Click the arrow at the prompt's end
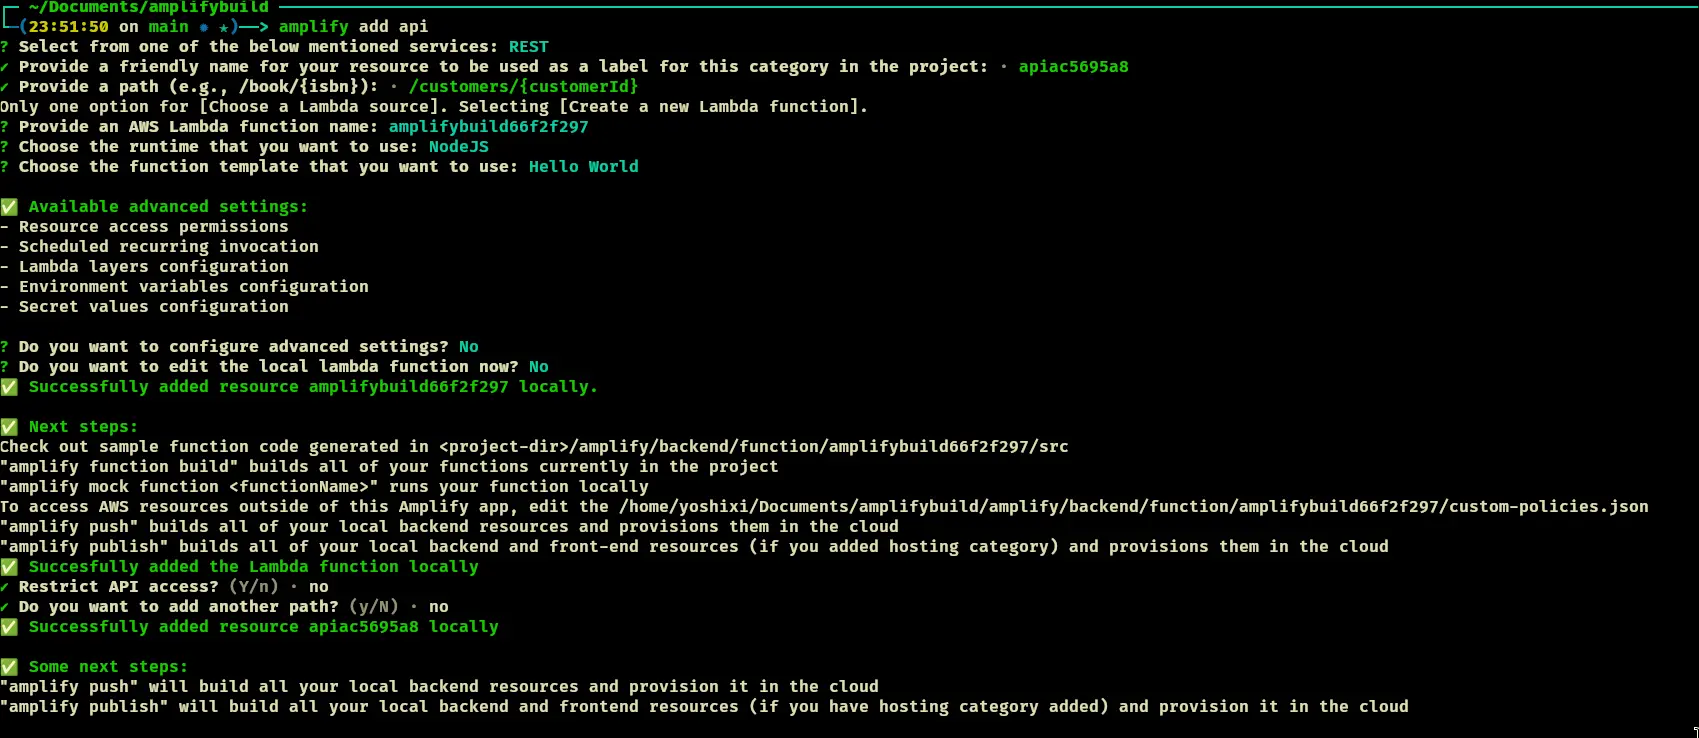 pyautogui.click(x=254, y=27)
